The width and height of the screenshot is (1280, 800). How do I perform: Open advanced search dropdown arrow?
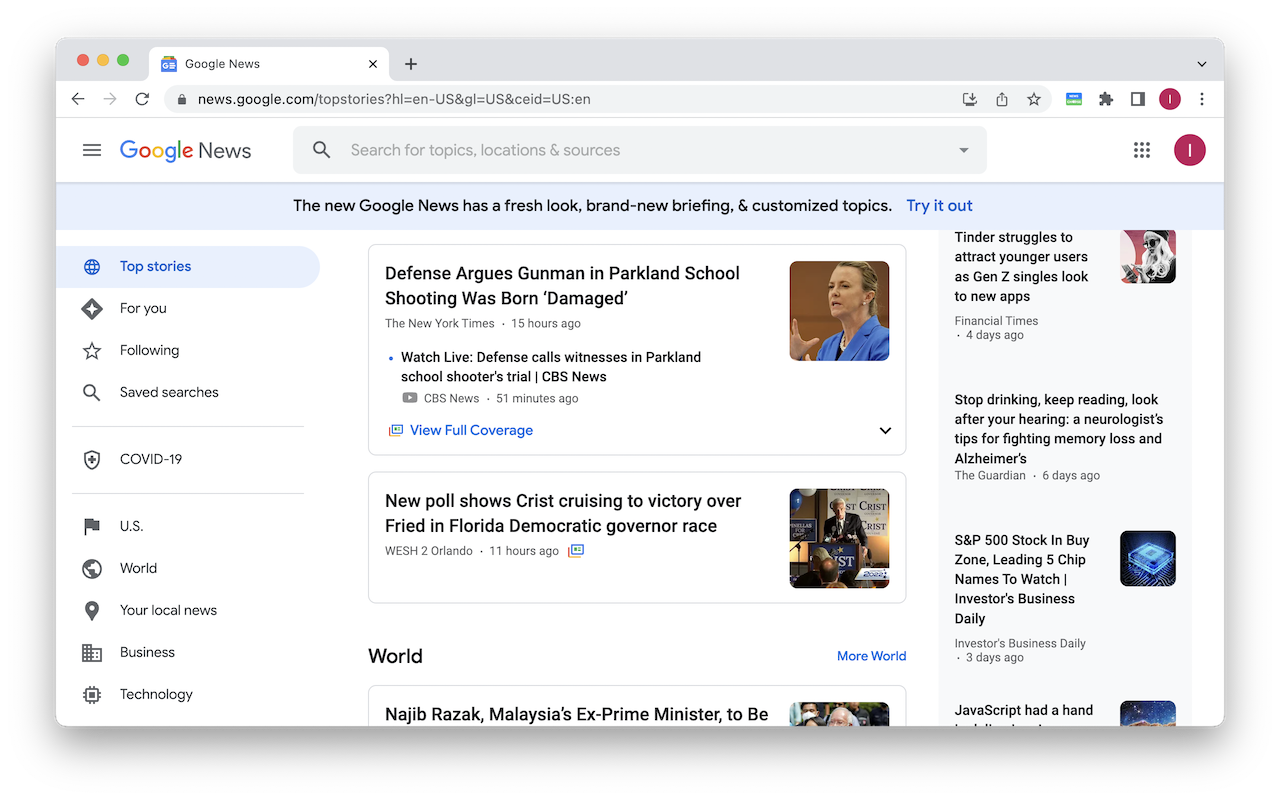964,150
